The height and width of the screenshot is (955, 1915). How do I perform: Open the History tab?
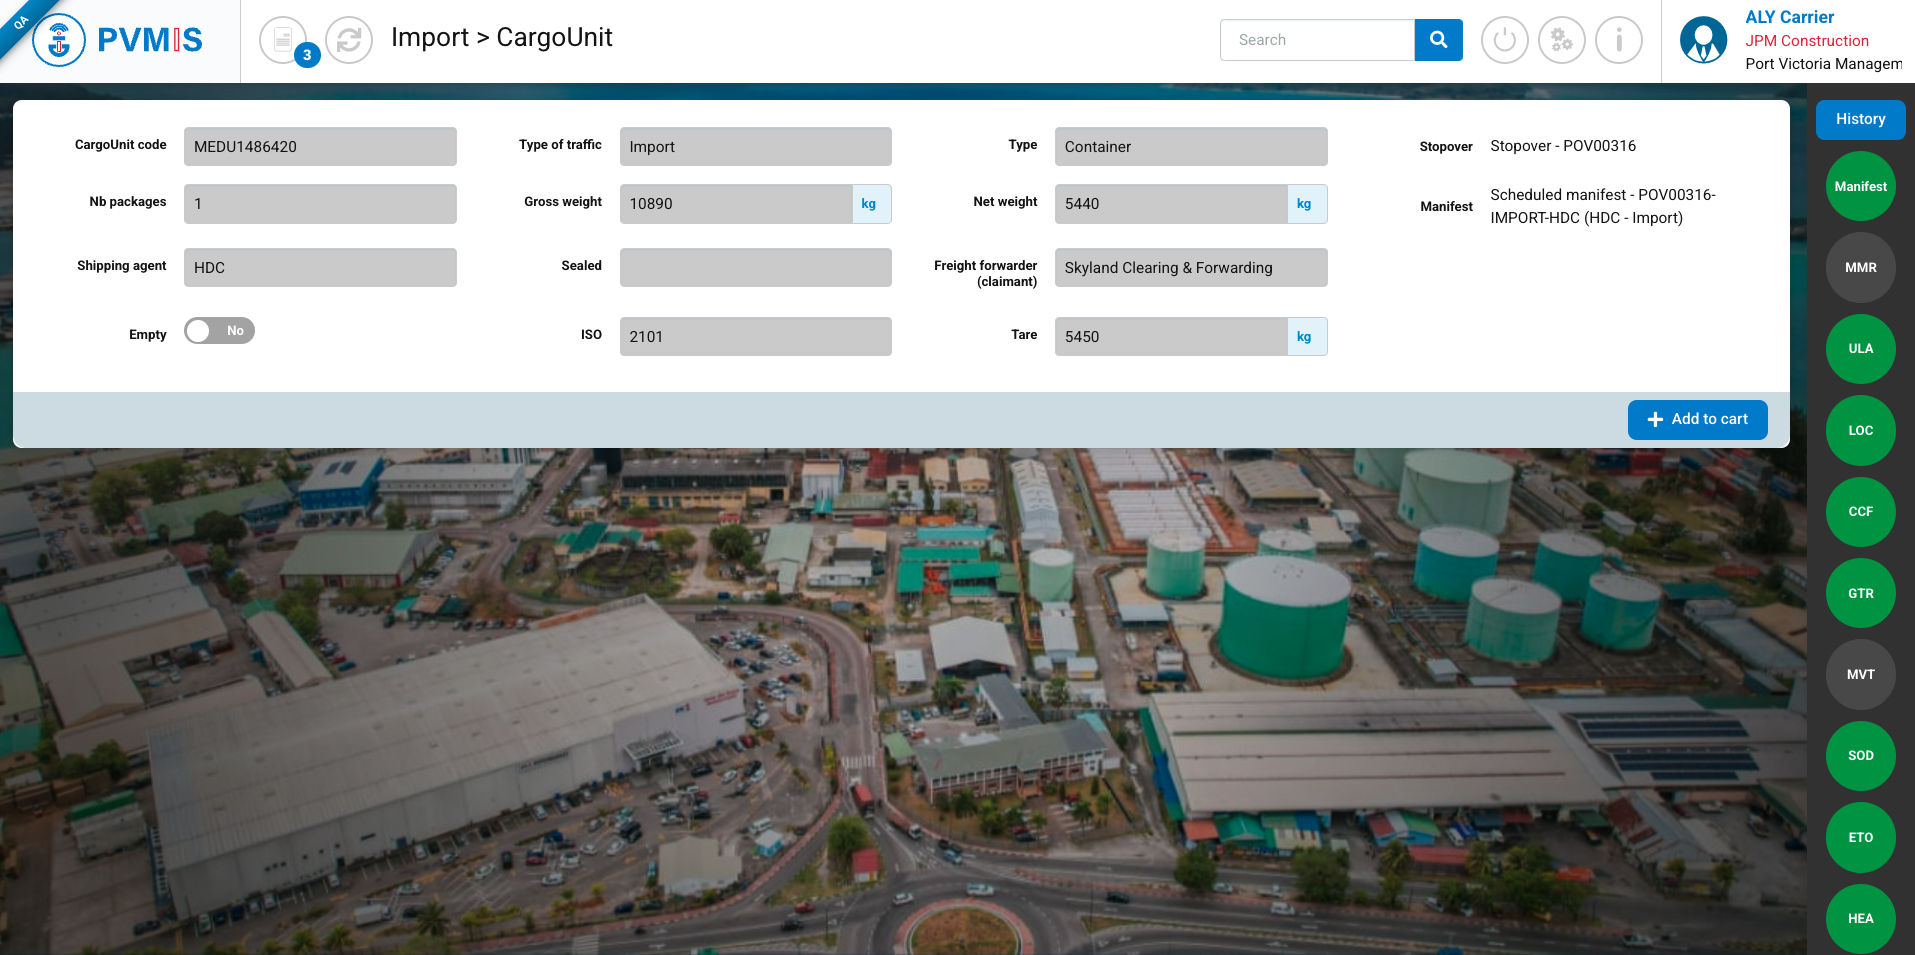(x=1860, y=119)
